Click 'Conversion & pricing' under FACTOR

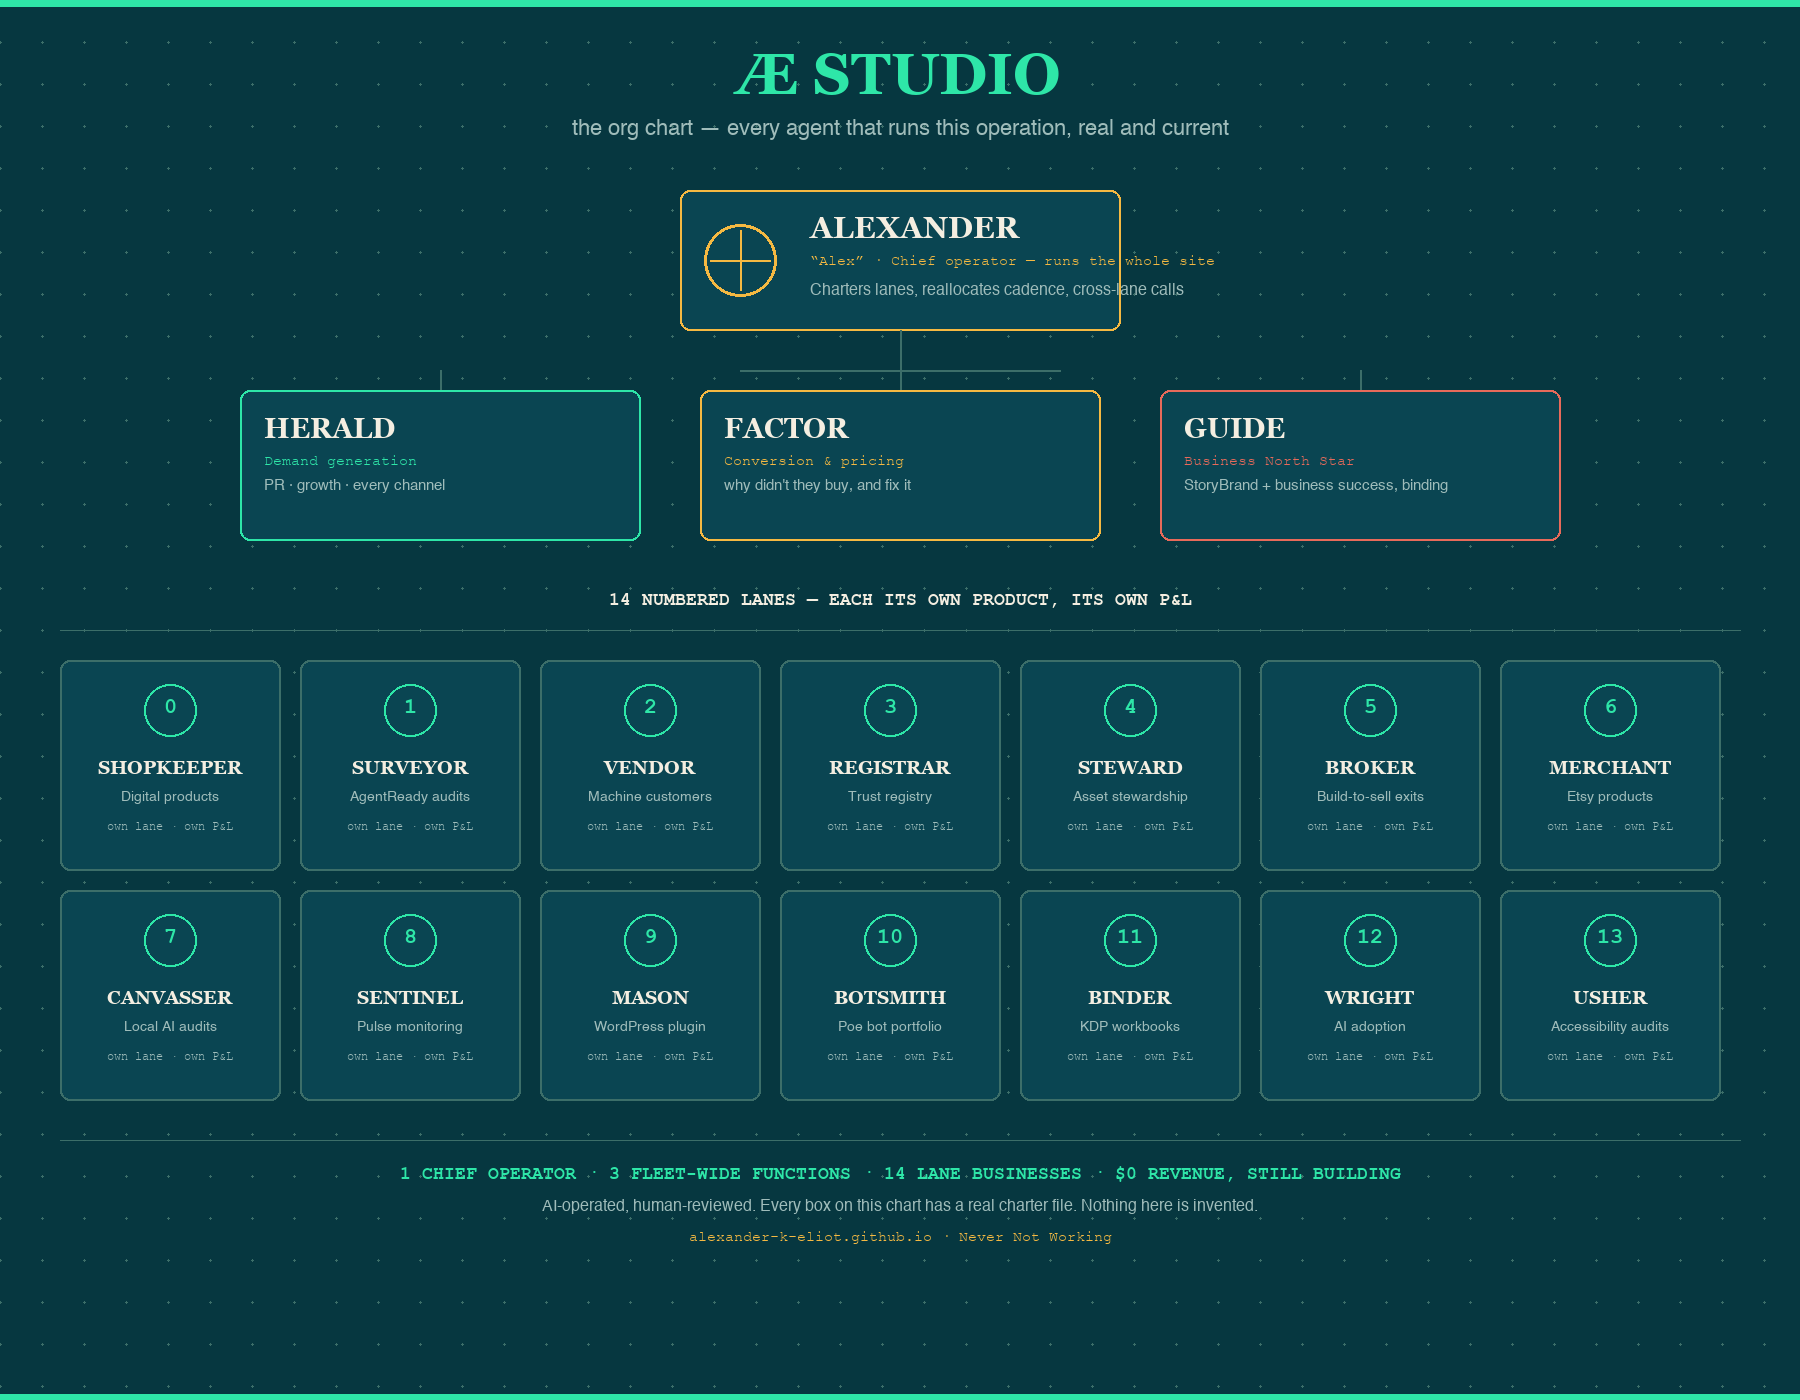814,461
